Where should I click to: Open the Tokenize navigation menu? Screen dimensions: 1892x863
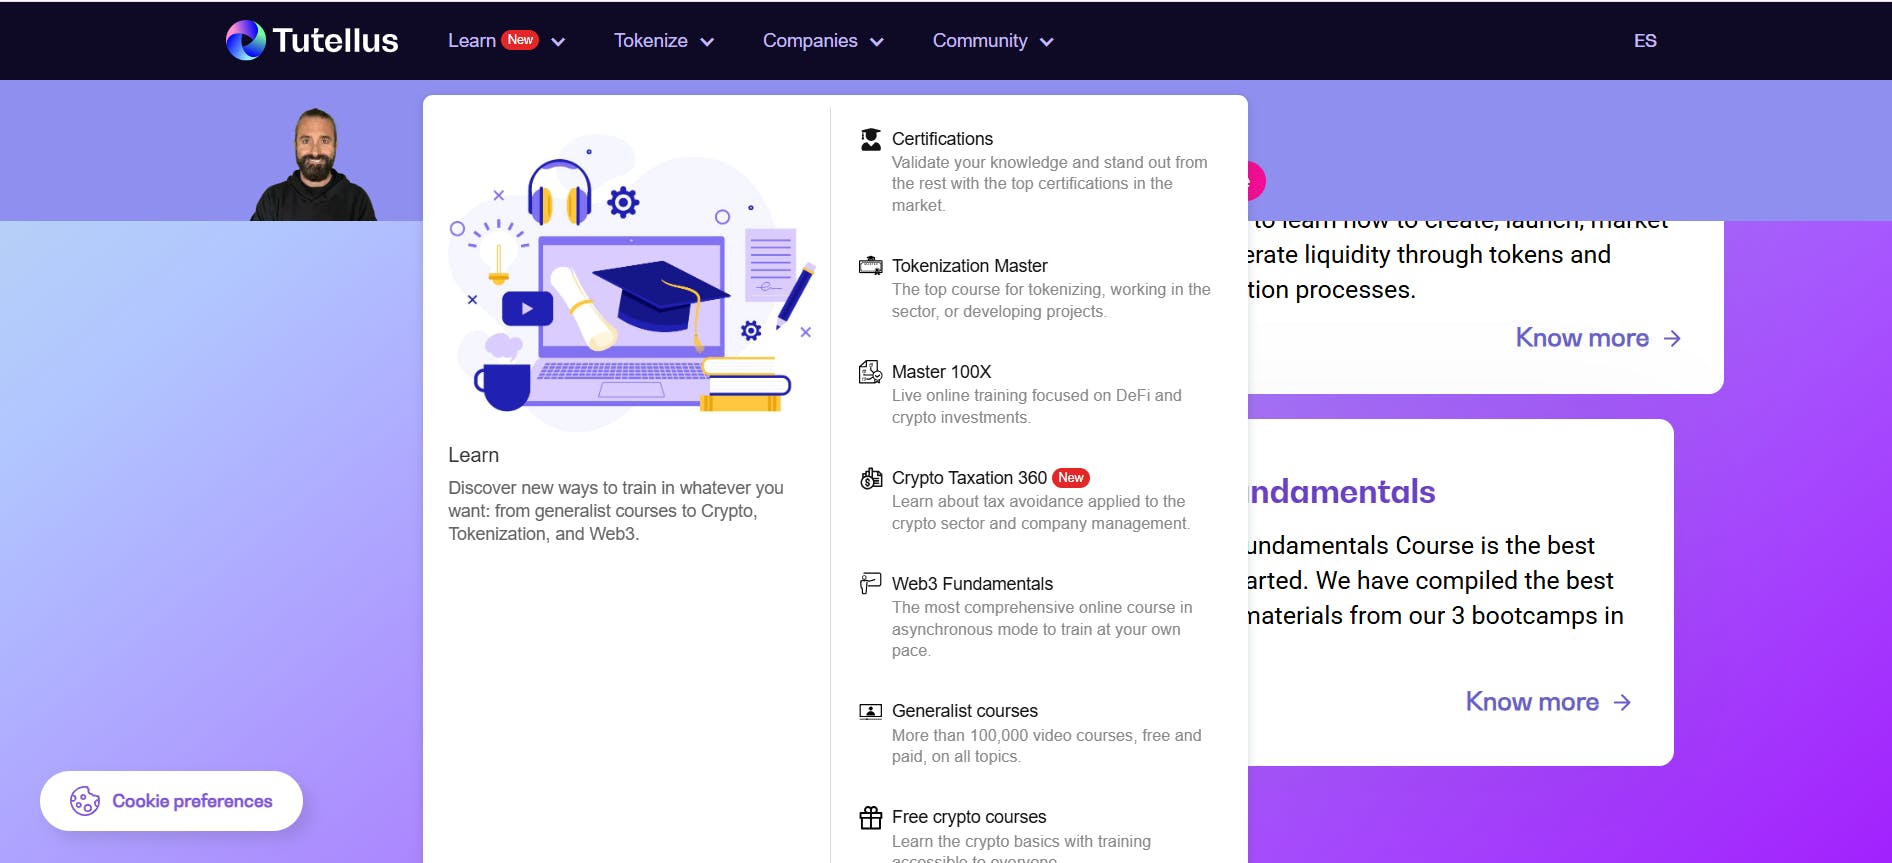coord(651,41)
